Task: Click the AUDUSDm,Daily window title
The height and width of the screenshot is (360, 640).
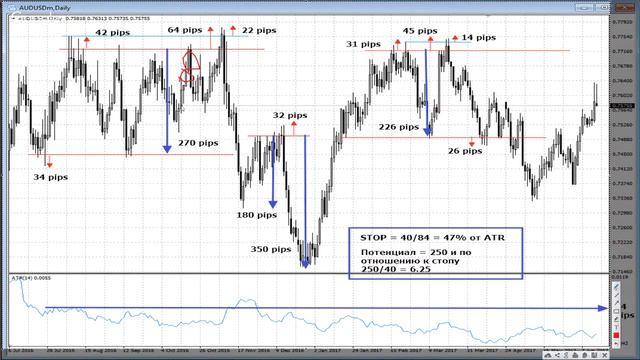Action: (x=44, y=8)
